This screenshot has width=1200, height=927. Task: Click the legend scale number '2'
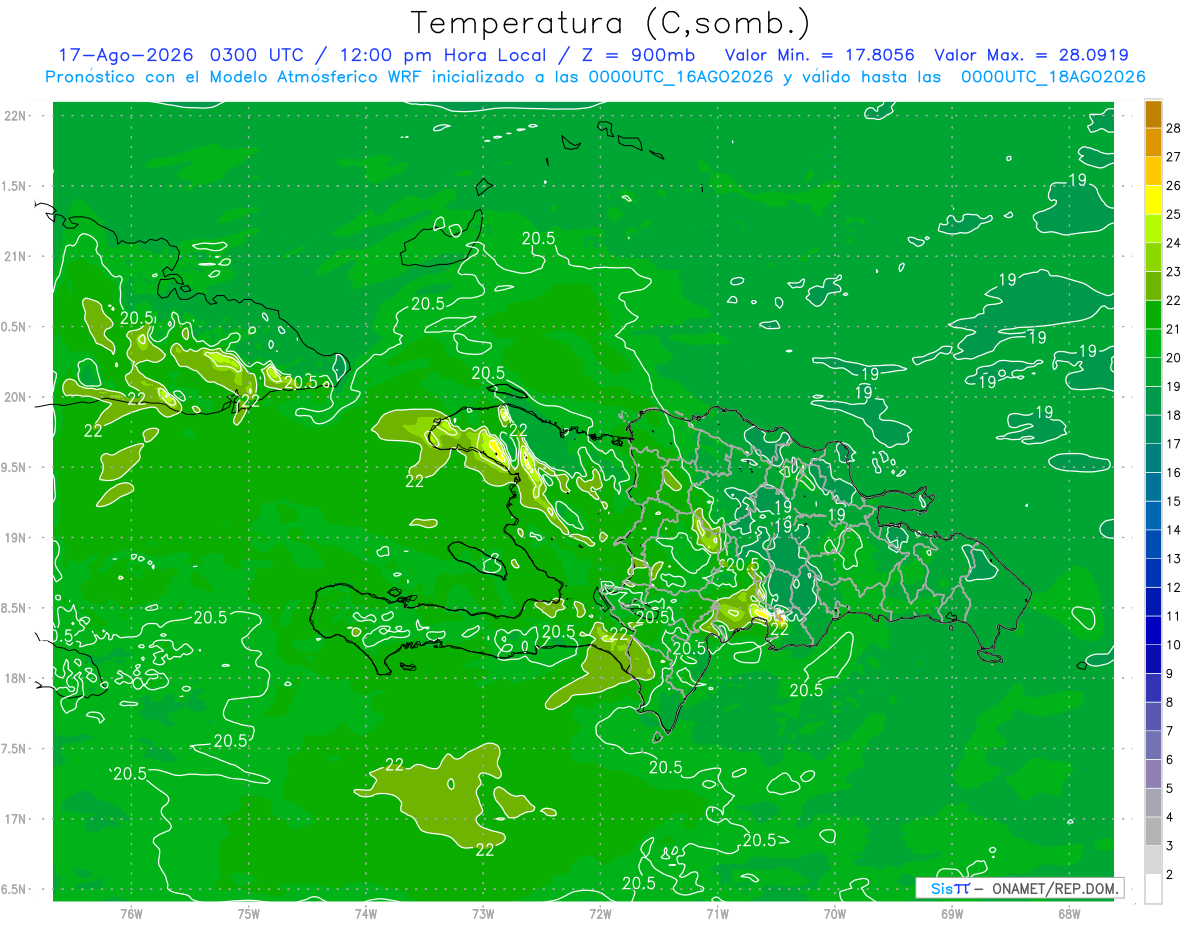pos(1170,875)
